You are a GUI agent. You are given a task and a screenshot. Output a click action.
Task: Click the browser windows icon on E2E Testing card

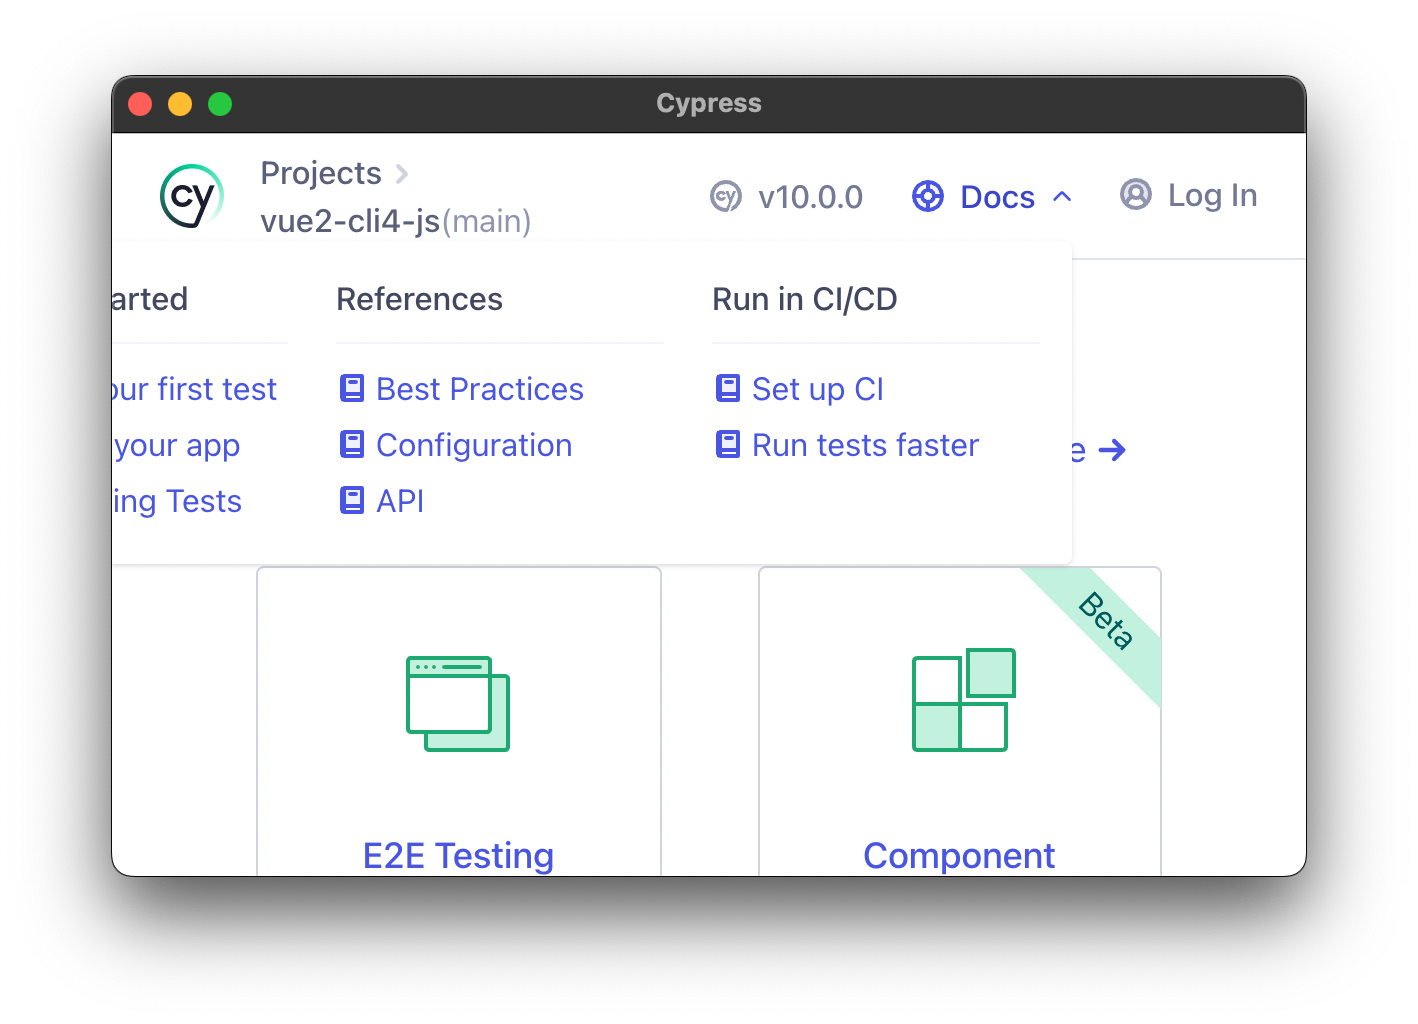pos(458,703)
